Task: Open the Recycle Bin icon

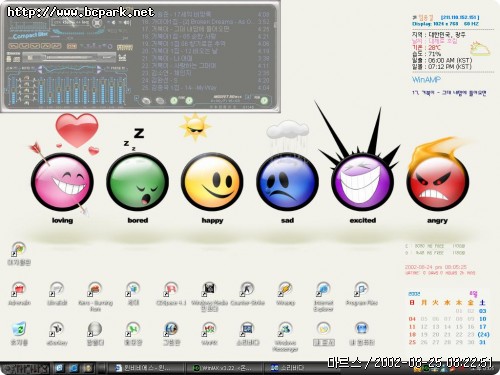Action: pos(19,333)
